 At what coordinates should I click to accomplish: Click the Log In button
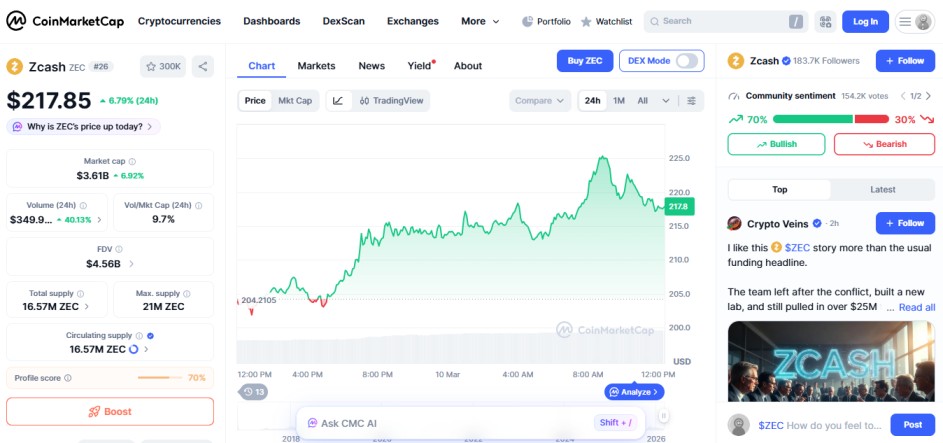865,22
